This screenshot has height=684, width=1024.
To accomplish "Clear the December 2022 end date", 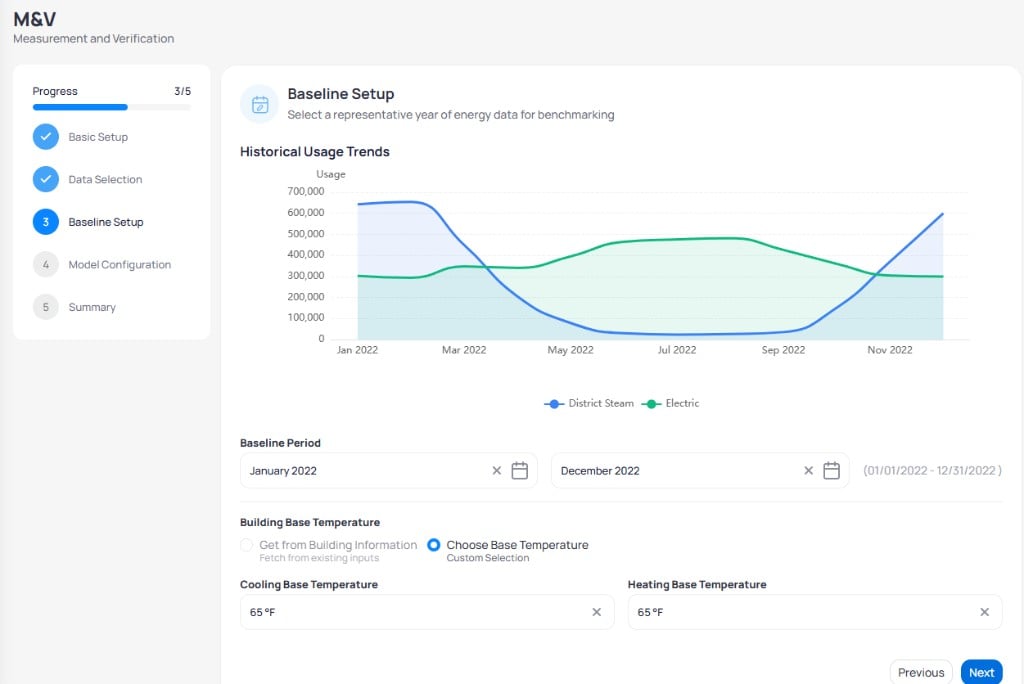I will (x=808, y=470).
